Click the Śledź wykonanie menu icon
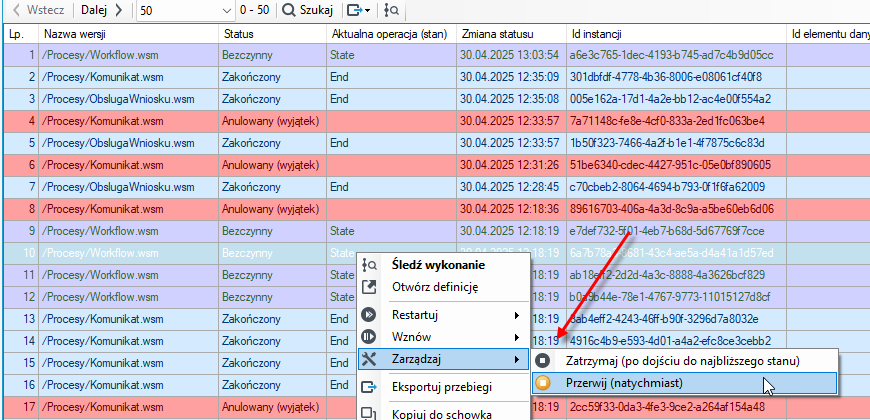870x420 pixels. tap(369, 265)
